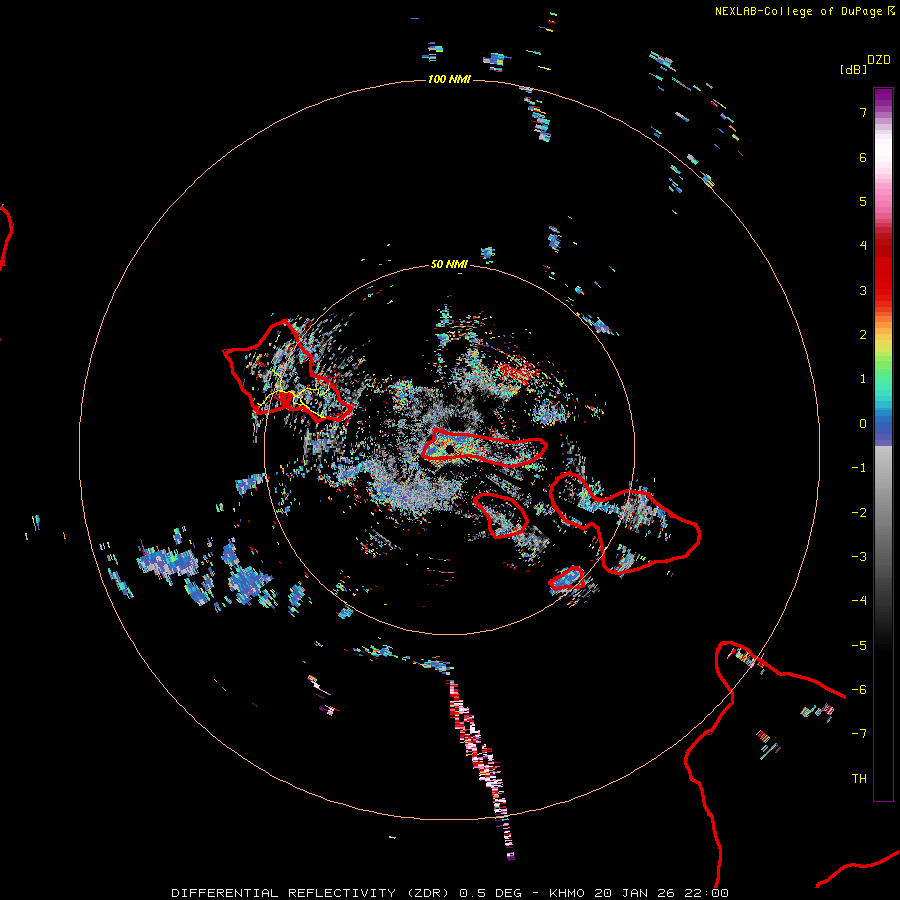This screenshot has height=900, width=900.
Task: Click the positive 5 value on the dB scale
Action: [863, 201]
